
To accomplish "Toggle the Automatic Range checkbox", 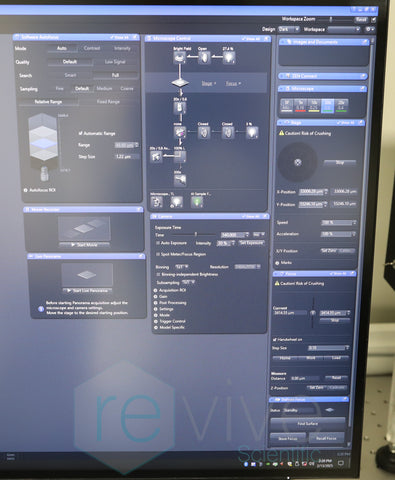I will [x=80, y=133].
